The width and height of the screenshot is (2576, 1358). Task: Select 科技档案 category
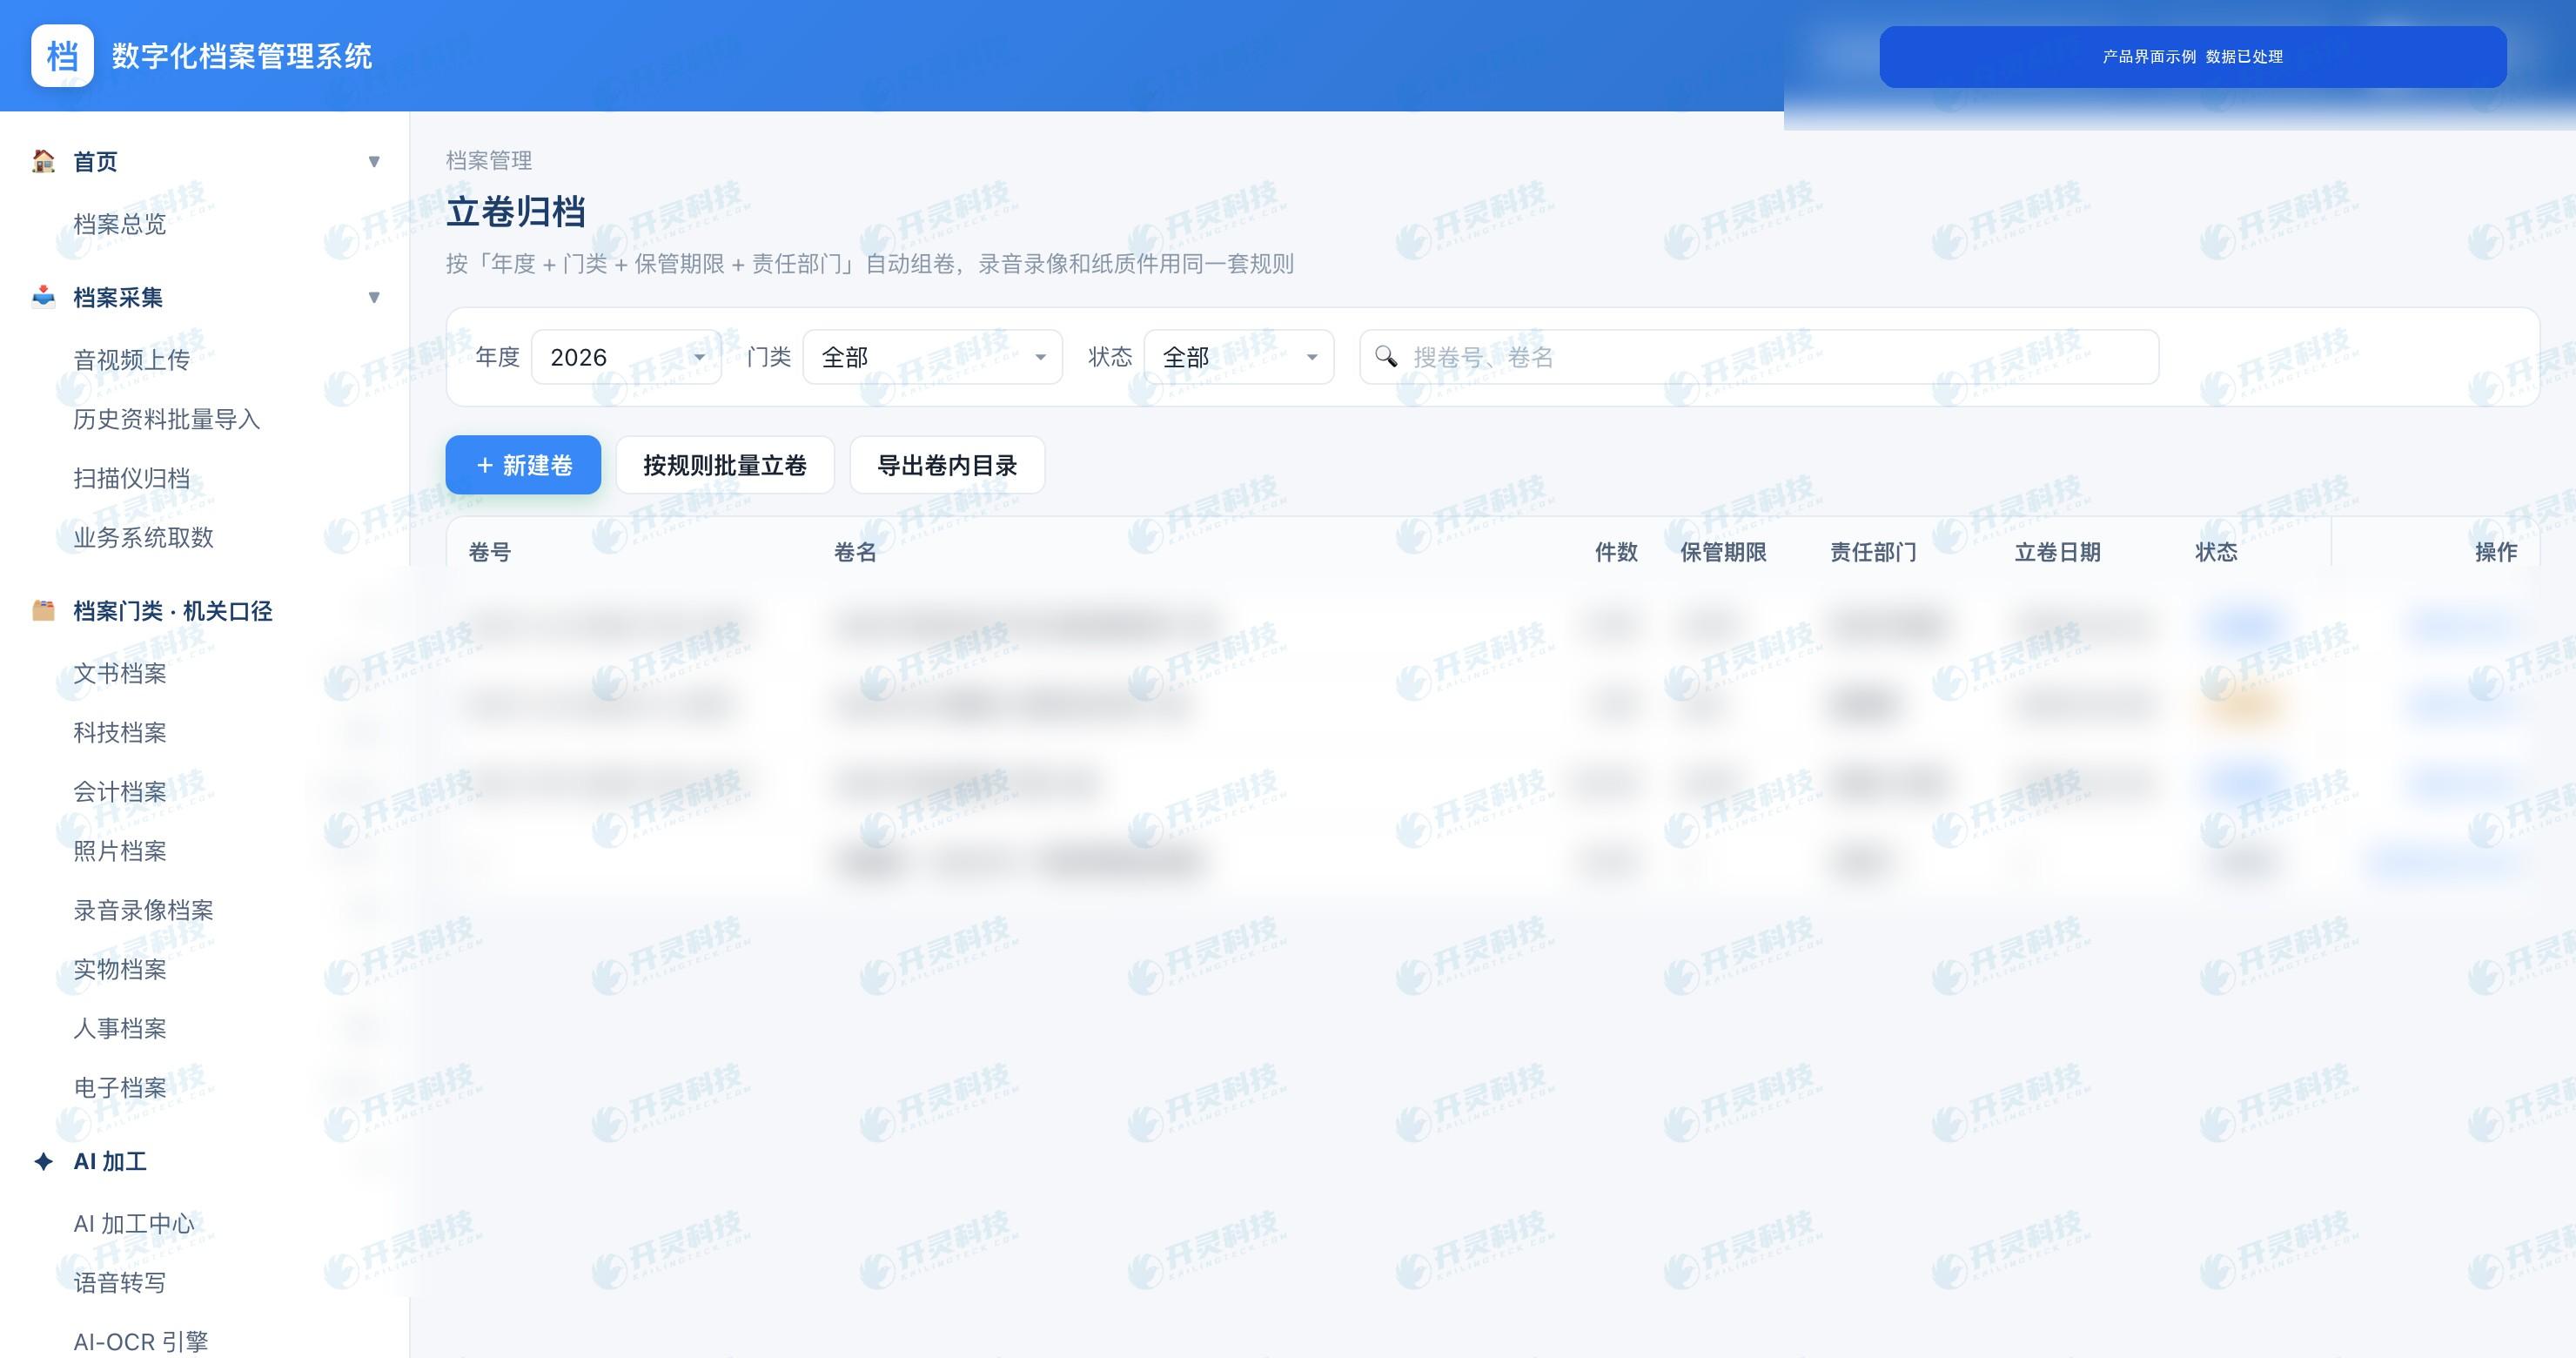pyautogui.click(x=120, y=732)
